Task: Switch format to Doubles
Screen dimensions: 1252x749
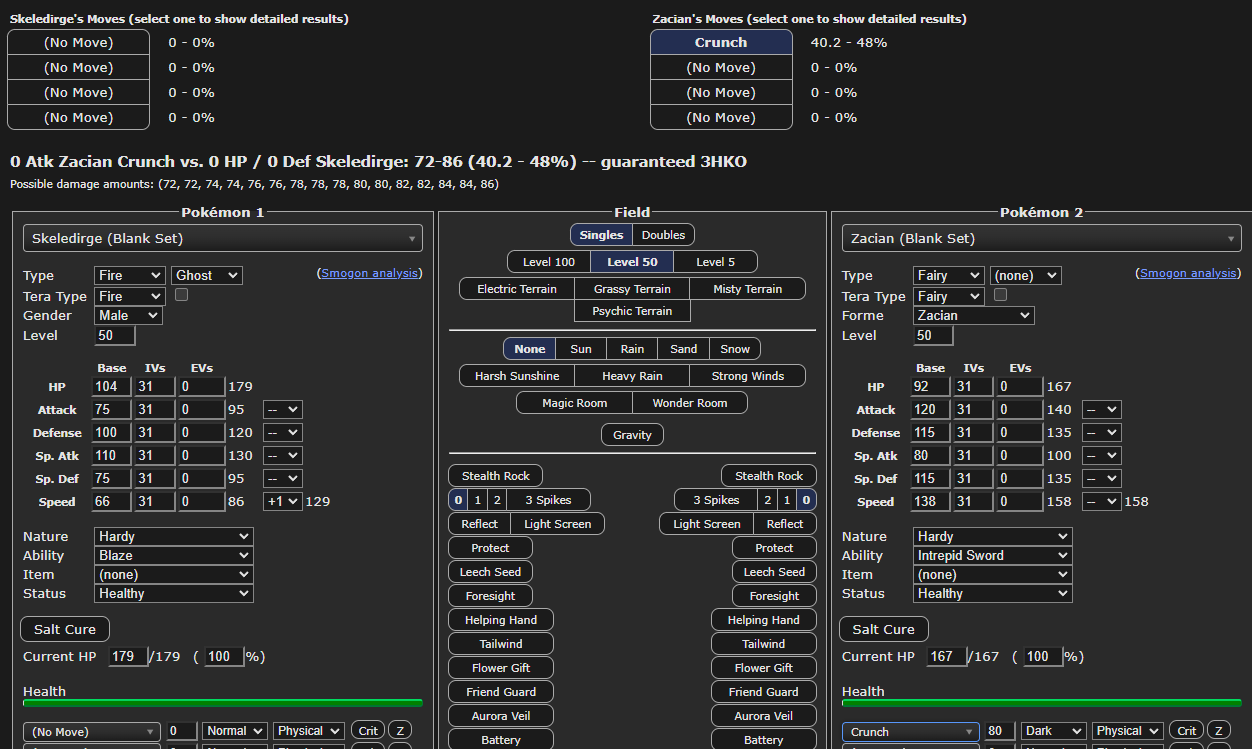Action: 663,235
